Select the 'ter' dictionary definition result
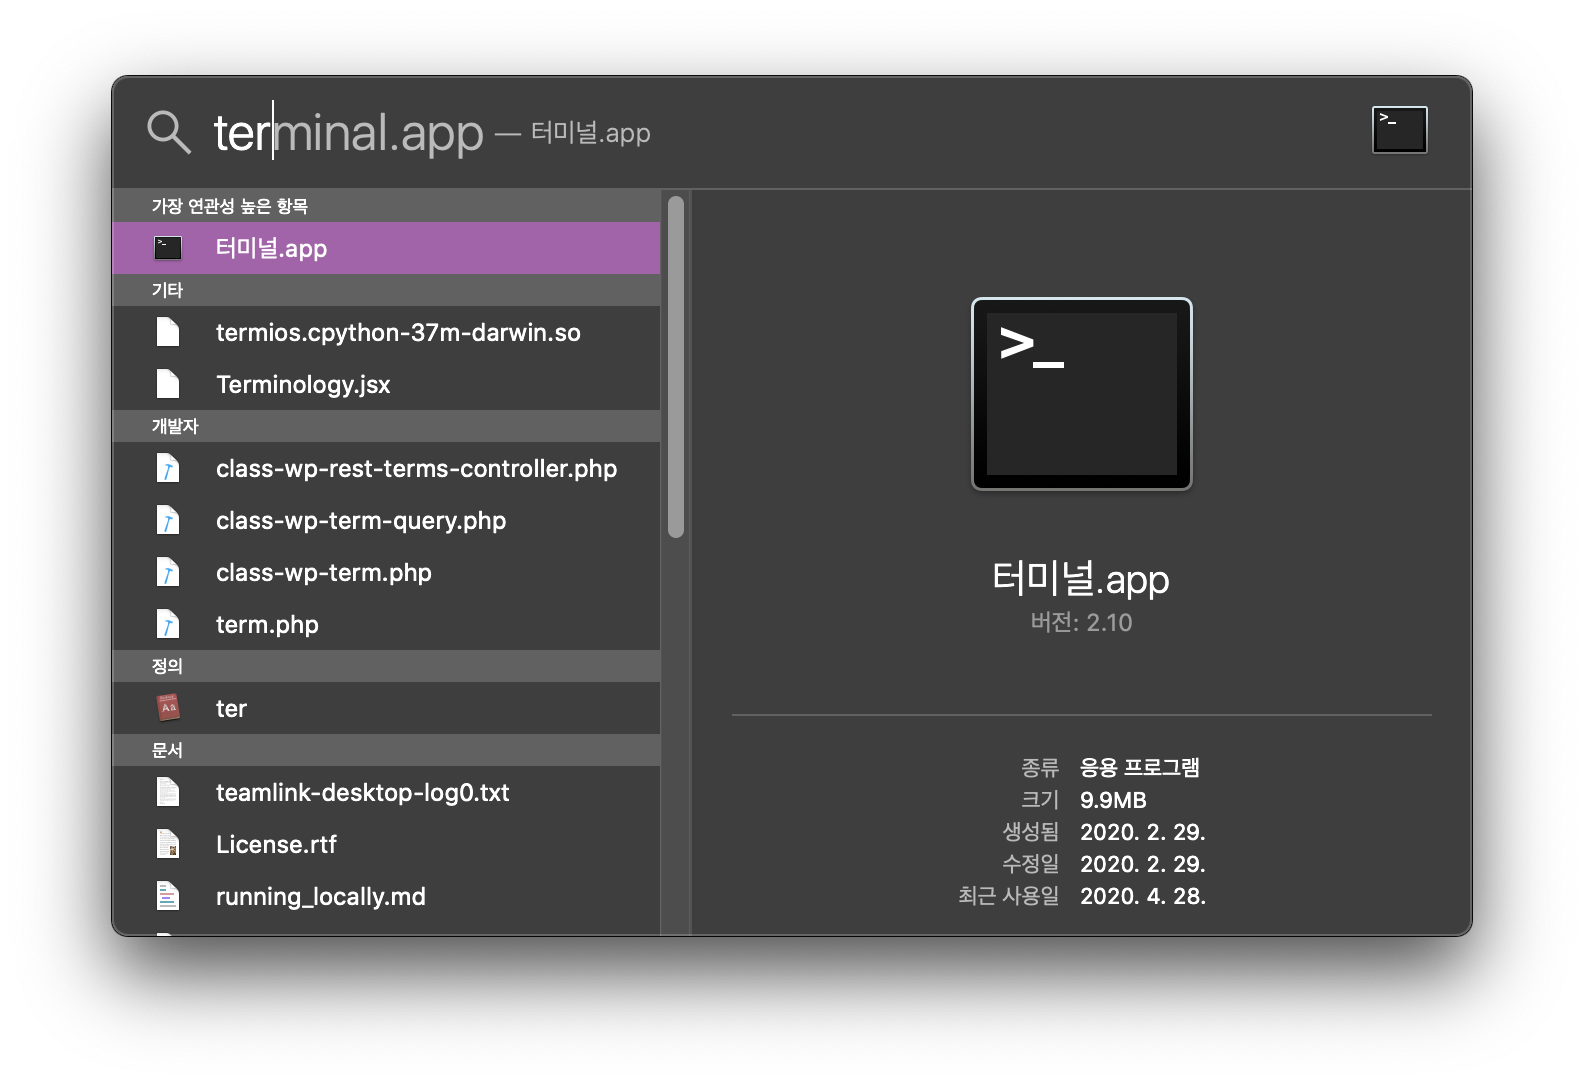The image size is (1584, 1084). point(386,708)
